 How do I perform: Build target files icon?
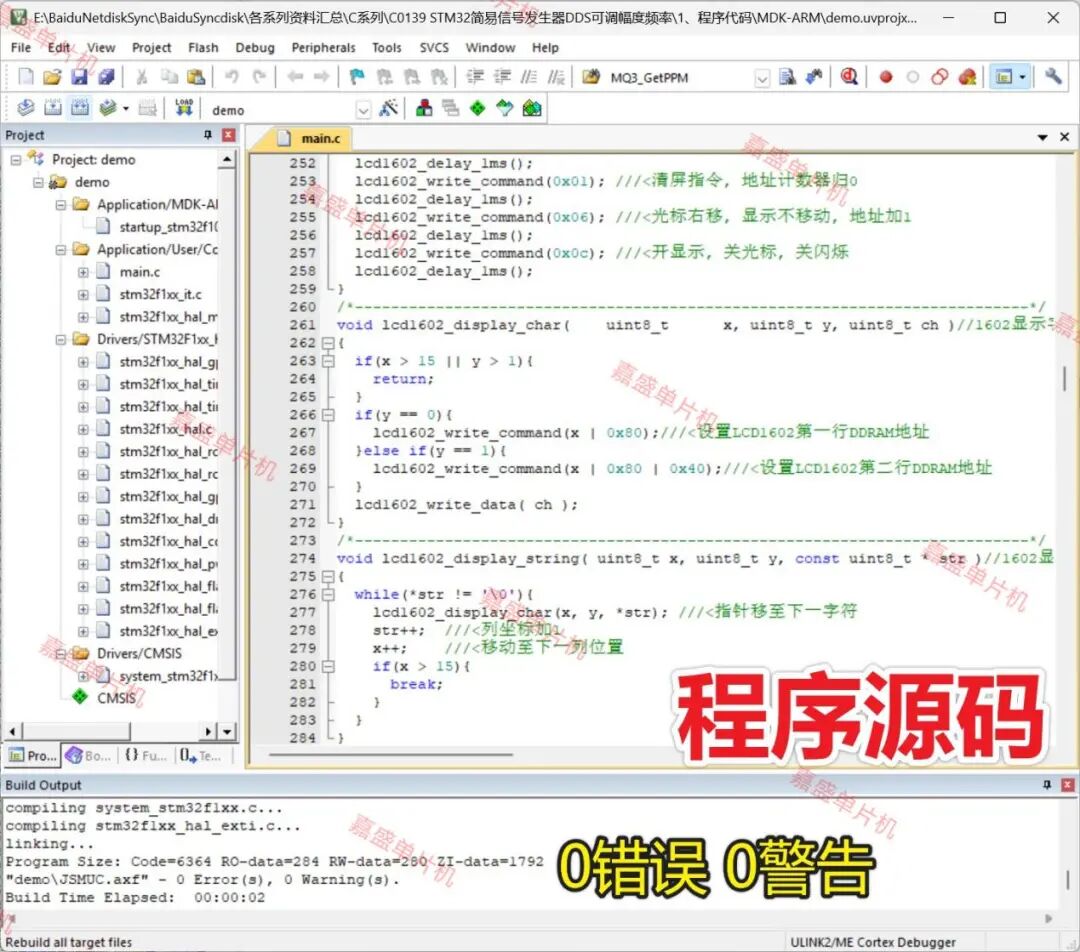point(53,108)
